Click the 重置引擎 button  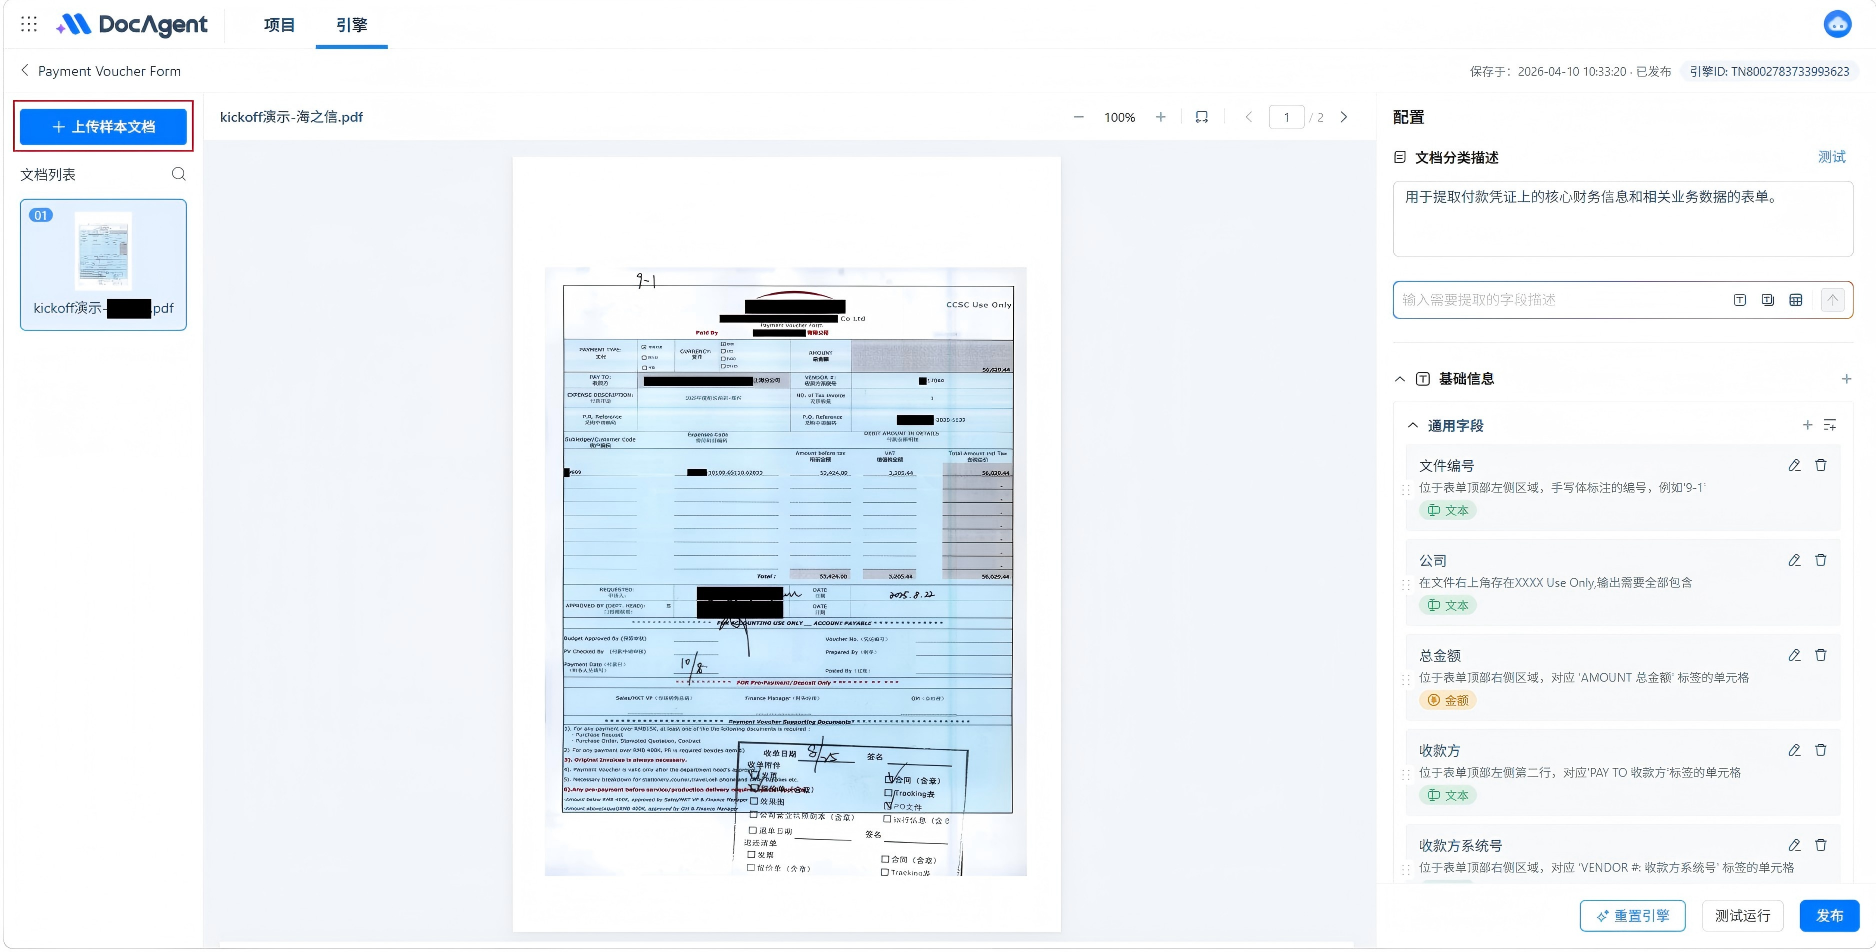tap(1633, 916)
